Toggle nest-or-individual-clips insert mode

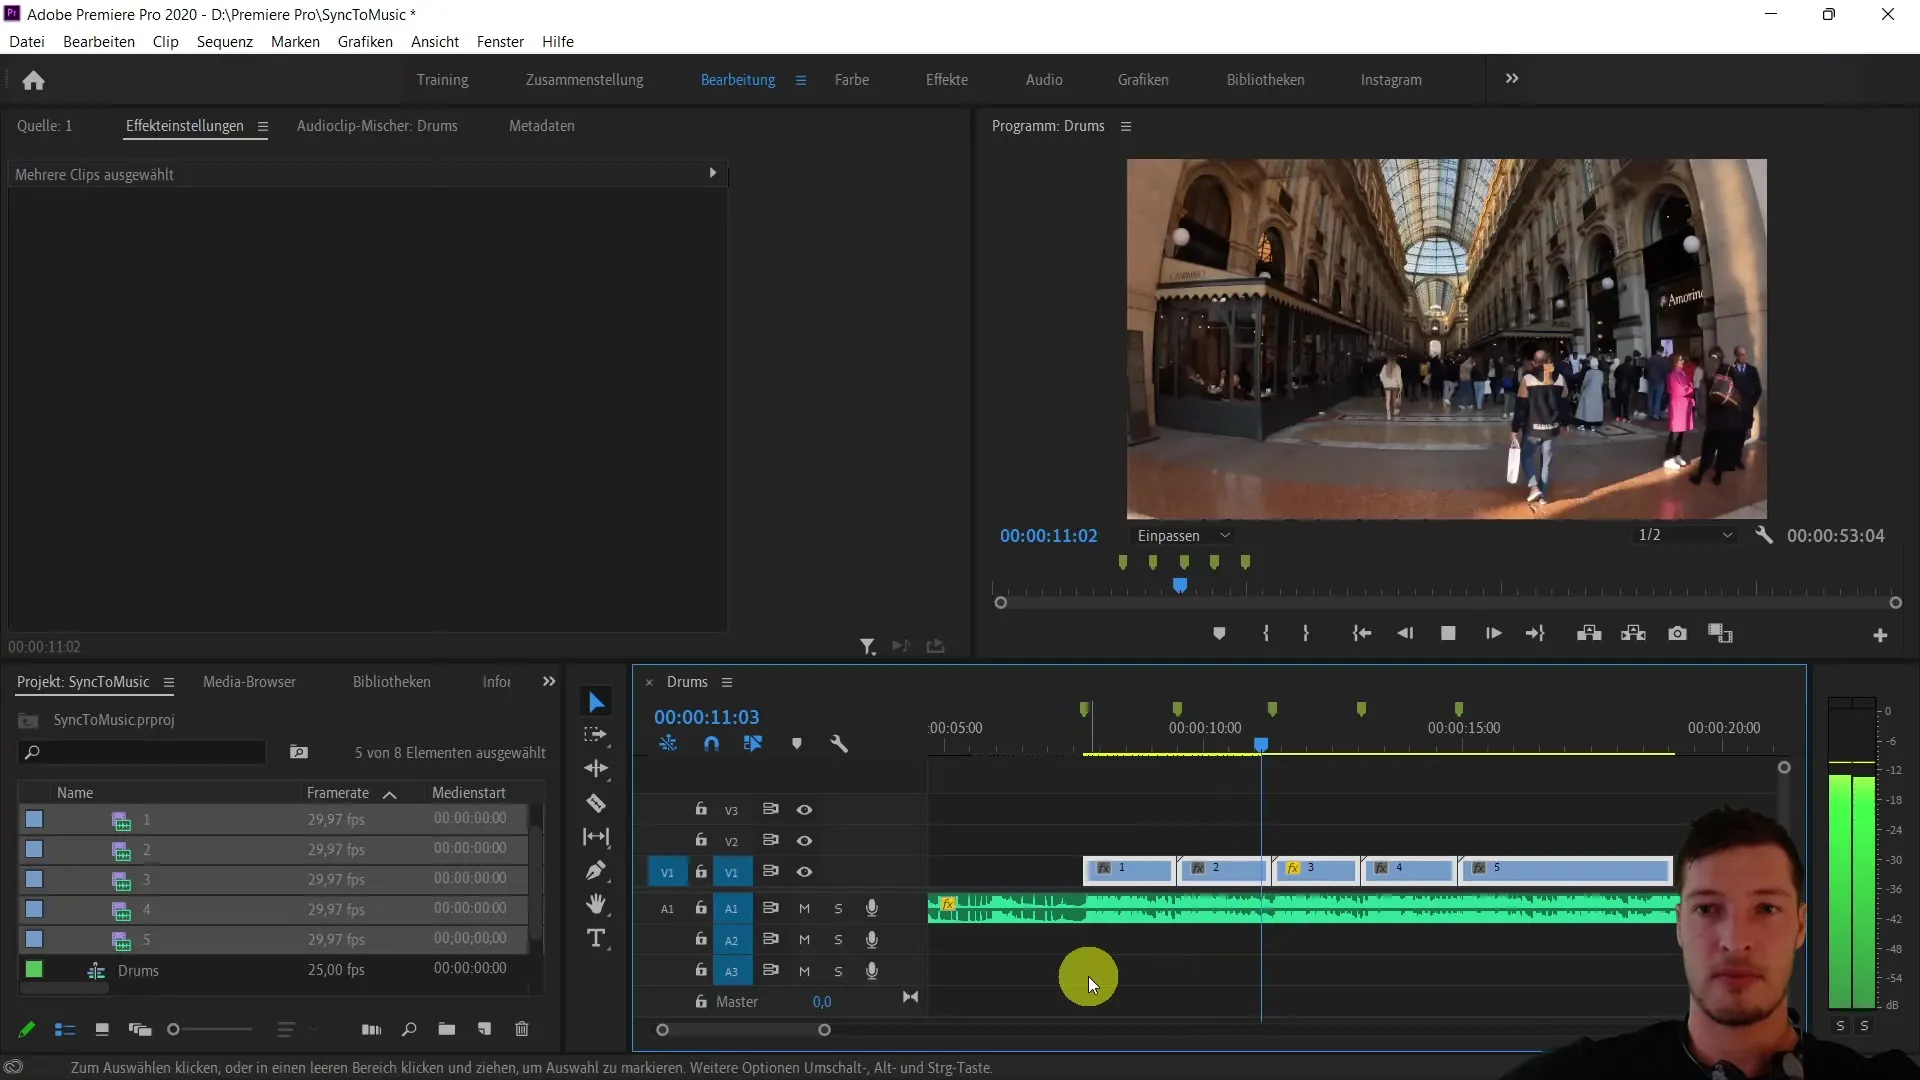(x=668, y=744)
